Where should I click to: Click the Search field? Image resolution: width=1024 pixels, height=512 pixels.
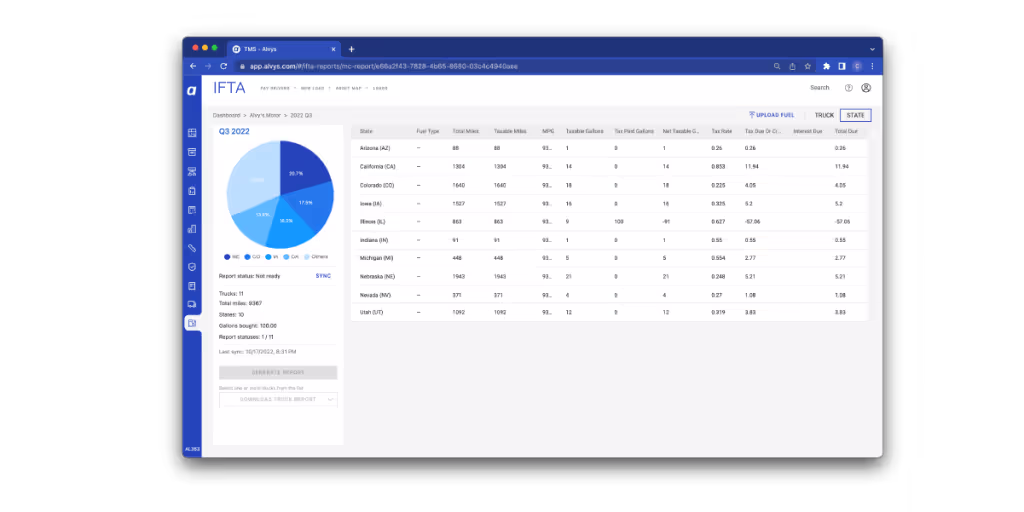coord(820,88)
